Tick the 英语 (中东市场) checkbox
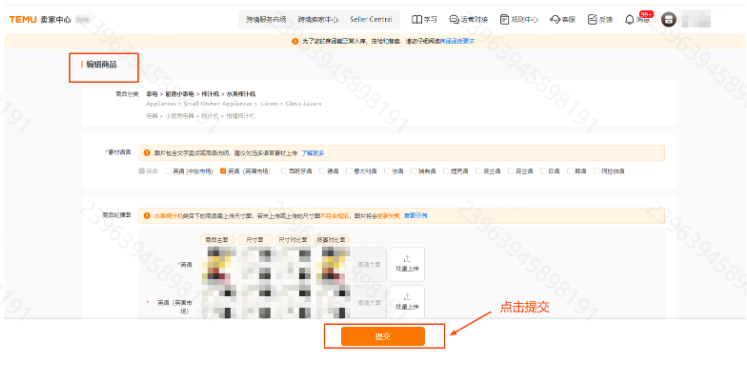This screenshot has width=747, height=366. coord(168,171)
